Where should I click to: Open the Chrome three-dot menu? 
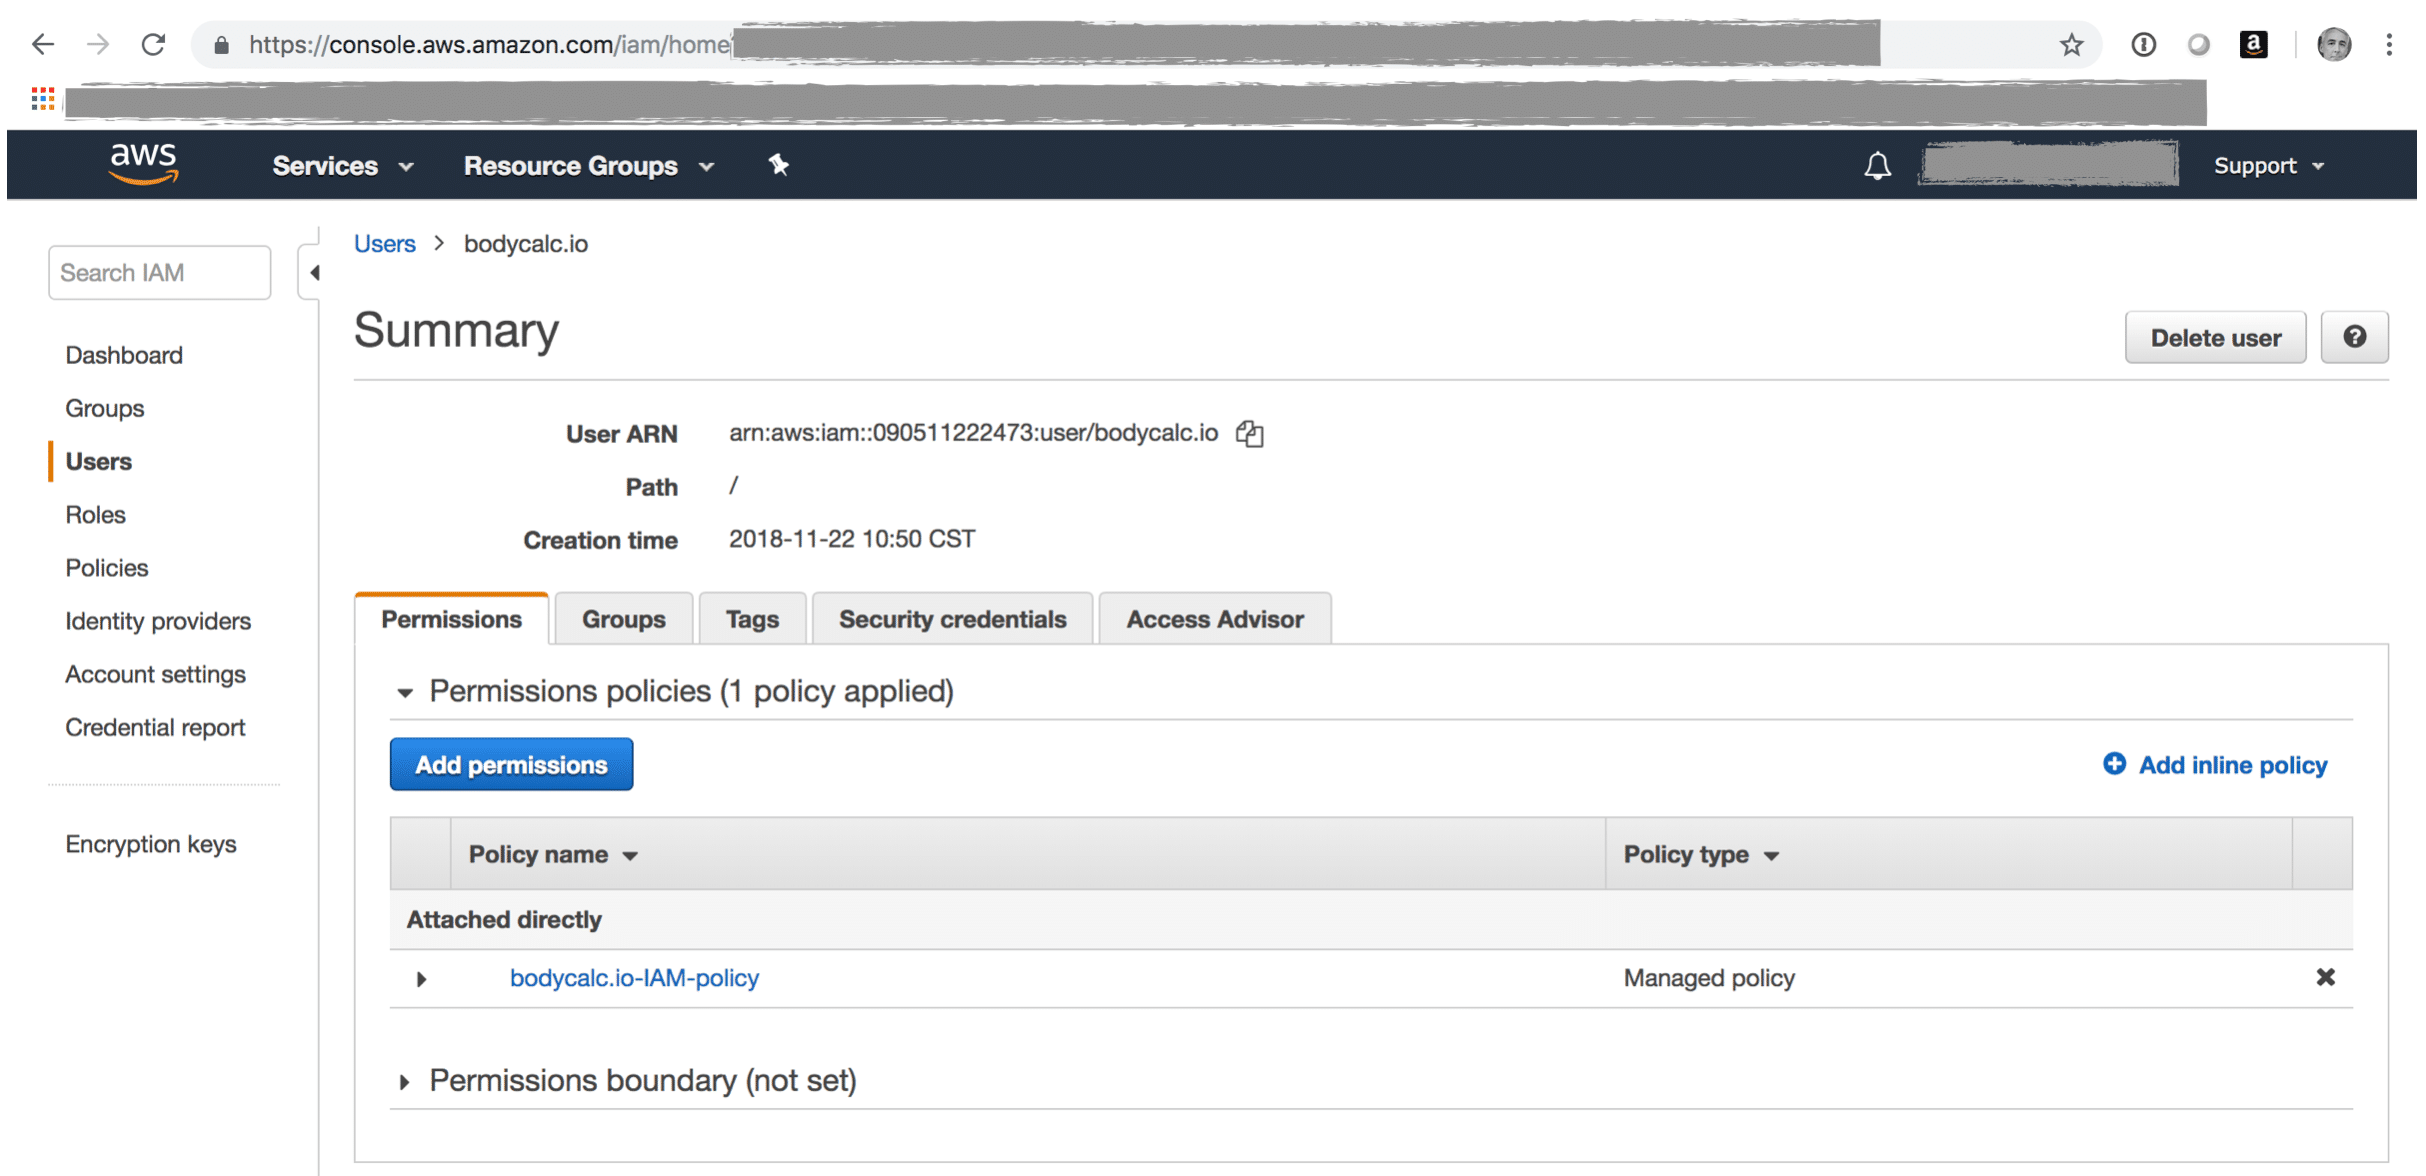[x=2389, y=45]
